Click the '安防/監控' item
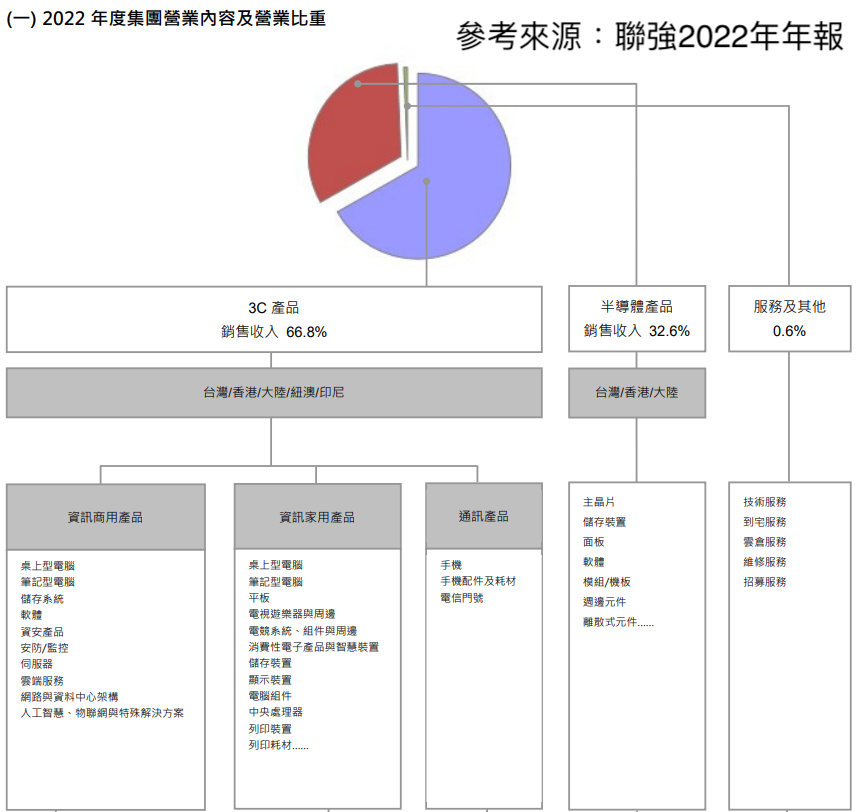The height and width of the screenshot is (812, 859). [44, 648]
